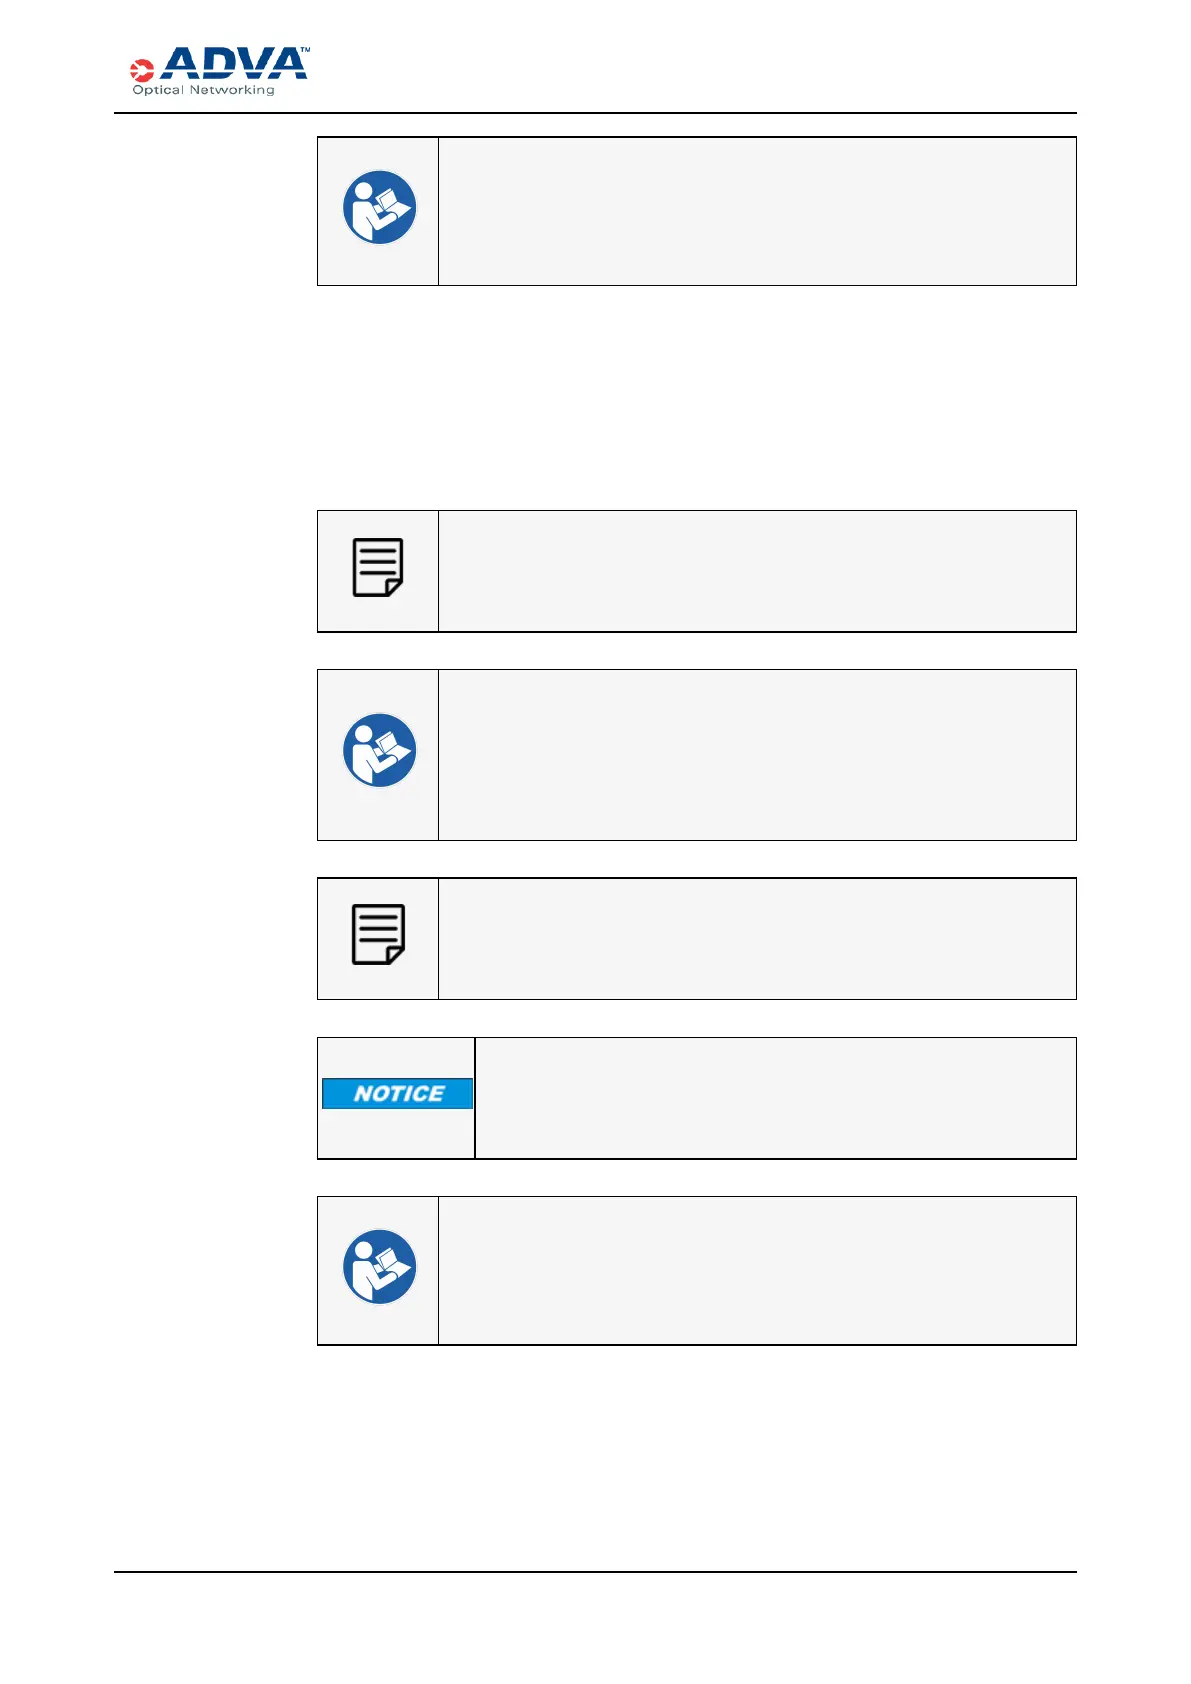This screenshot has width=1191, height=1684.
Task: Click the empty box beside the topmost manual icon
Action: (757, 211)
